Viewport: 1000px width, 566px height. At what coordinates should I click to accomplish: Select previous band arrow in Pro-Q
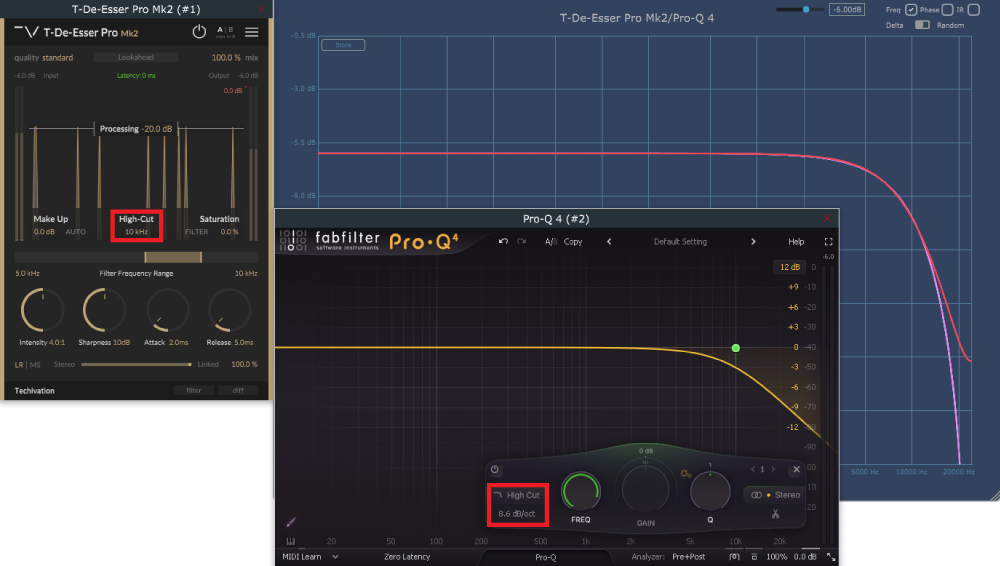coord(753,470)
